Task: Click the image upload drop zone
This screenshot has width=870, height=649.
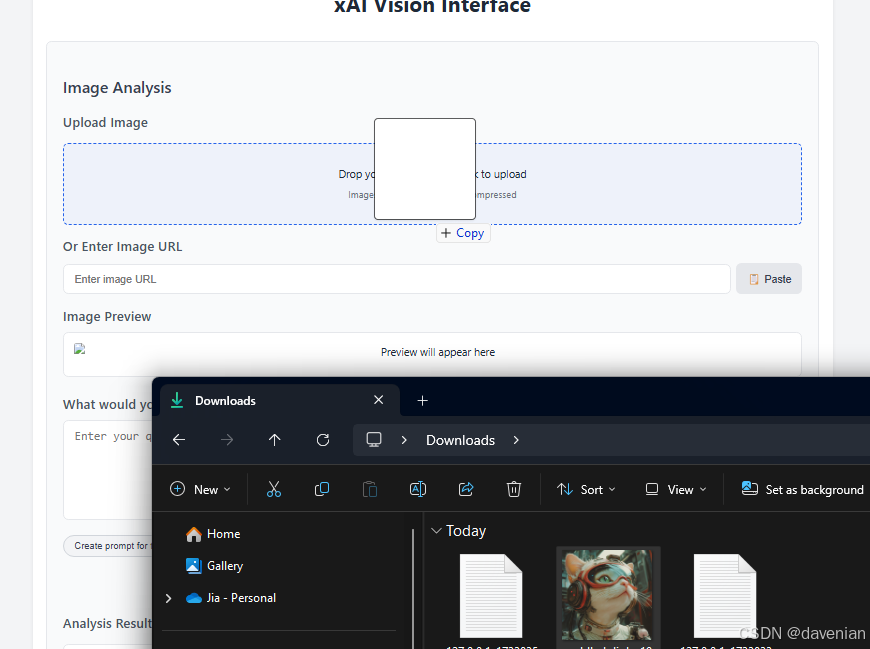Action: (x=432, y=184)
